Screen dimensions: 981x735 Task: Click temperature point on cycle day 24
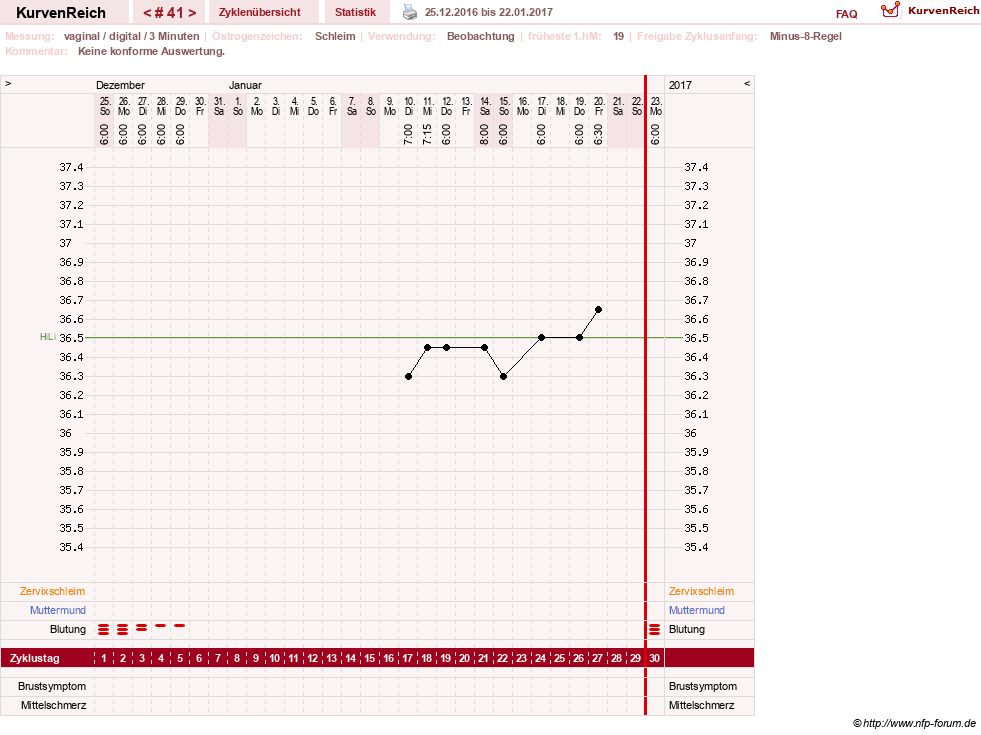pos(542,338)
